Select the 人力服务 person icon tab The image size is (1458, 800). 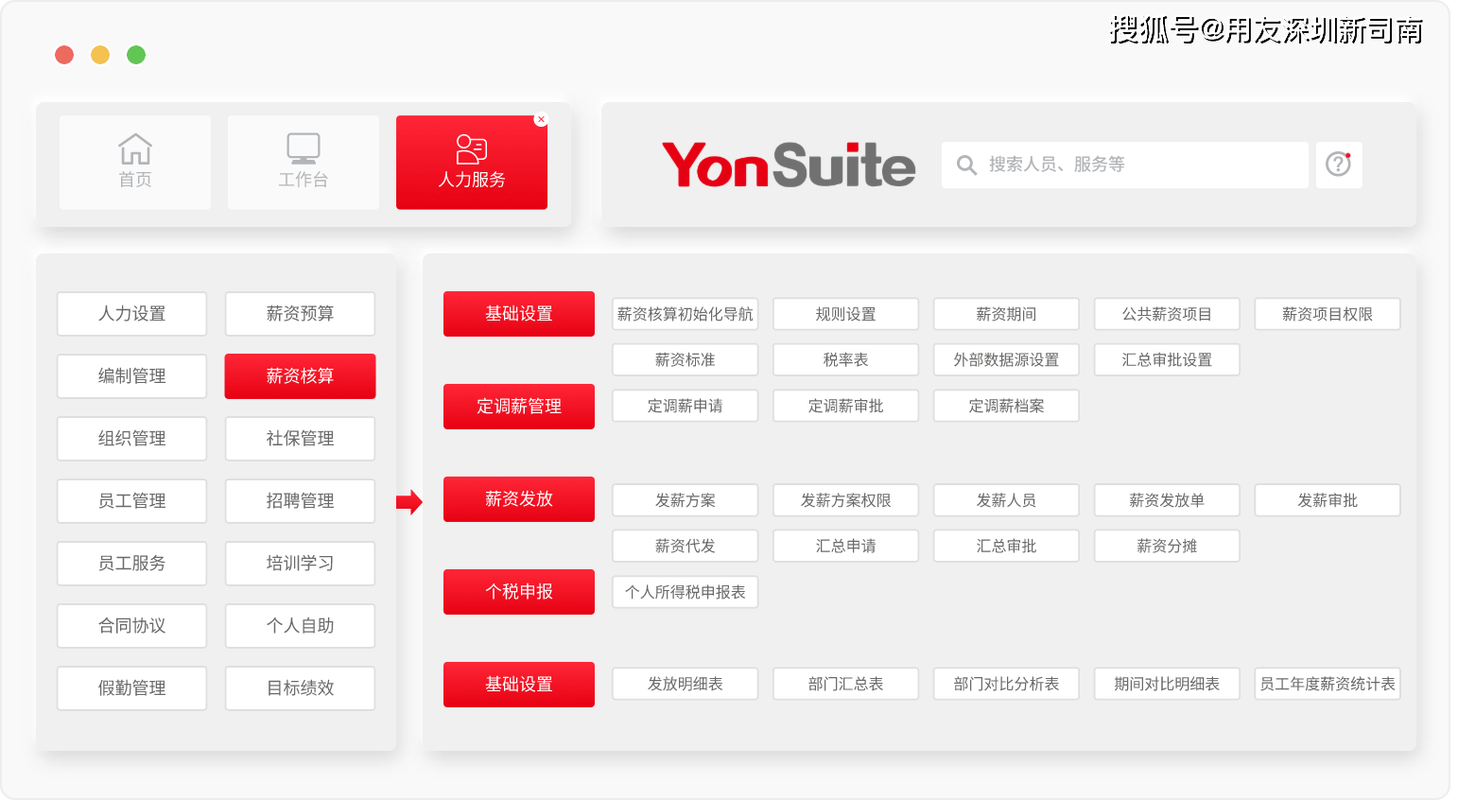click(x=471, y=162)
